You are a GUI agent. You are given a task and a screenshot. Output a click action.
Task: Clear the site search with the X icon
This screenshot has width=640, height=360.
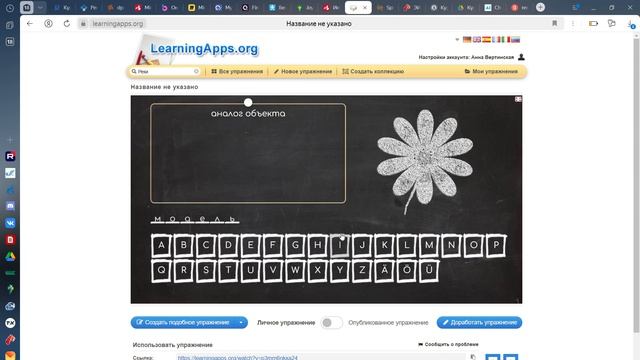(196, 71)
